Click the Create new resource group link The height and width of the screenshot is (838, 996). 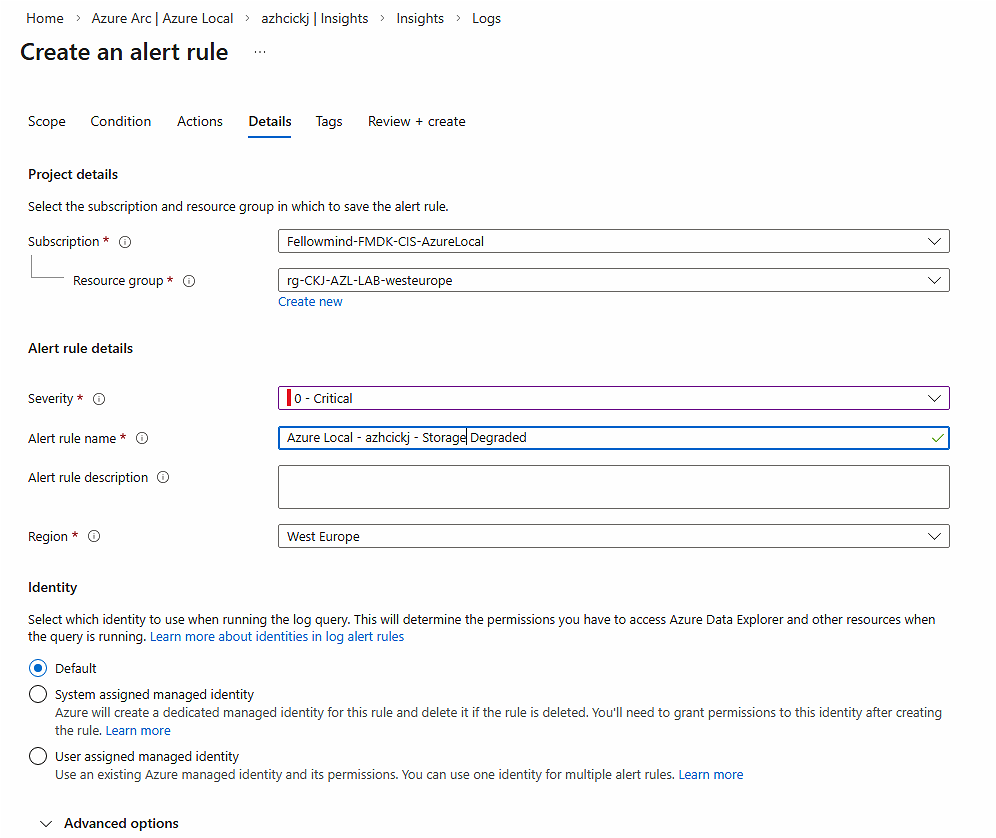tap(310, 302)
